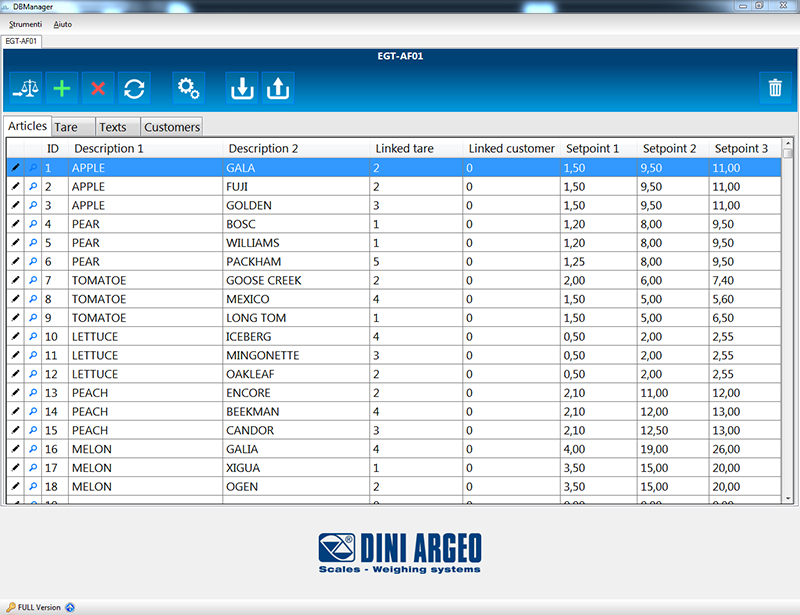Click the key icon beside FULL Version
The width and height of the screenshot is (800, 615).
9,607
